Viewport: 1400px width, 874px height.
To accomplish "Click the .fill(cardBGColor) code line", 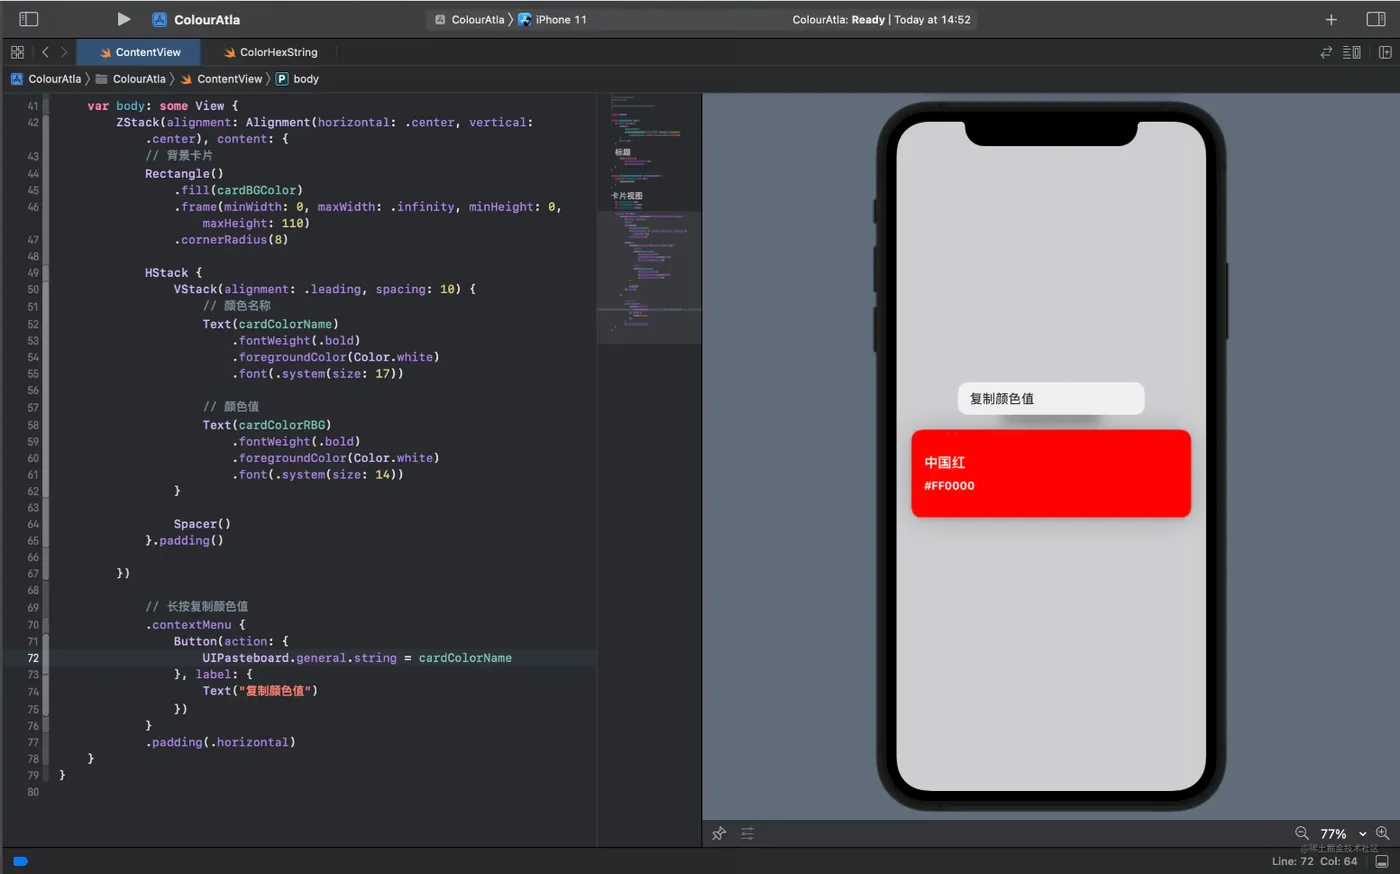I will (238, 190).
